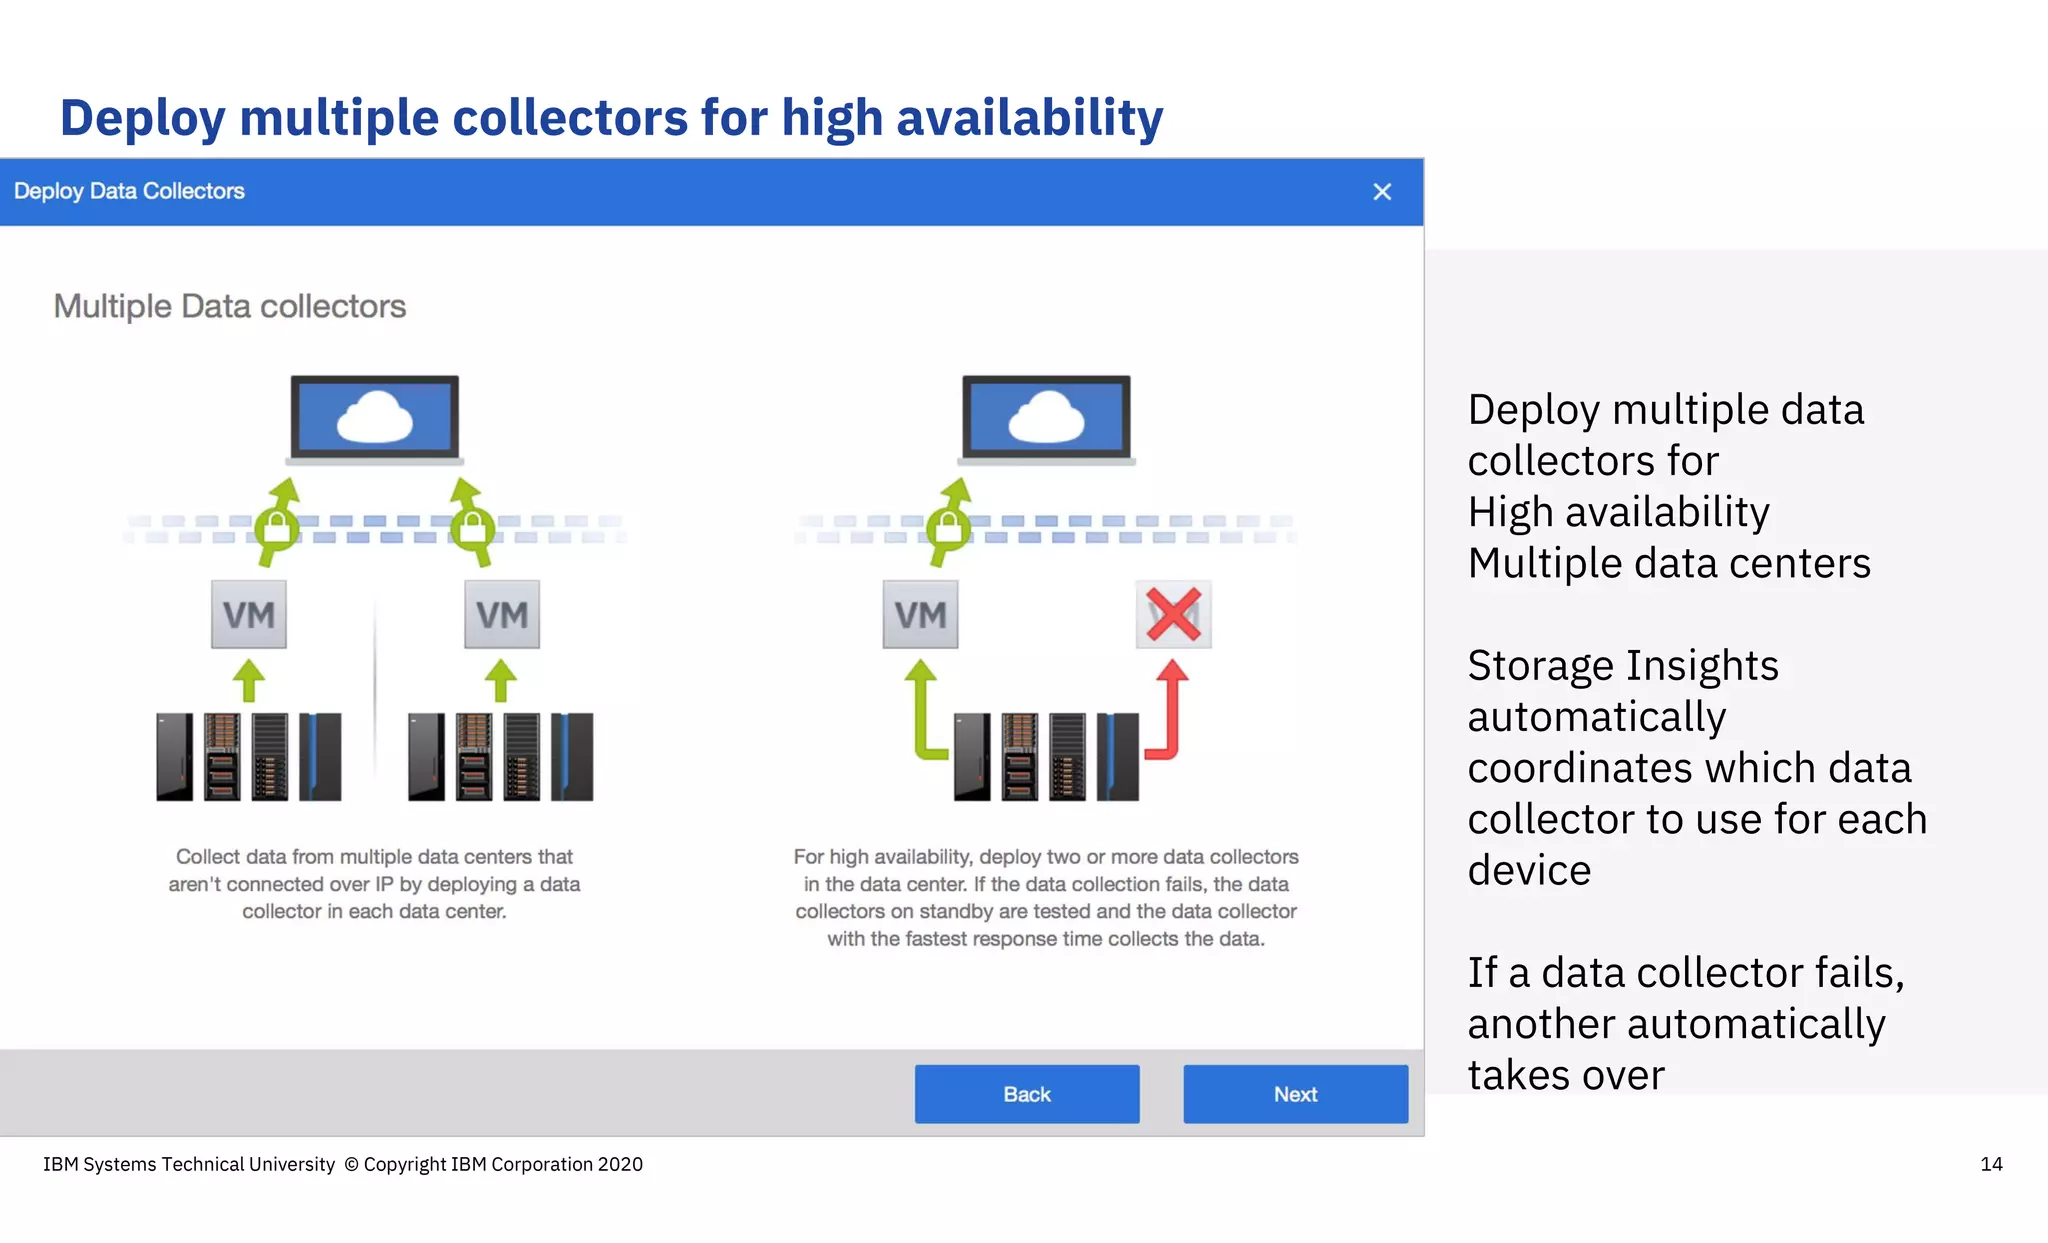Click the slide page number 14
The height and width of the screenshot is (1243, 2048).
point(1991,1164)
